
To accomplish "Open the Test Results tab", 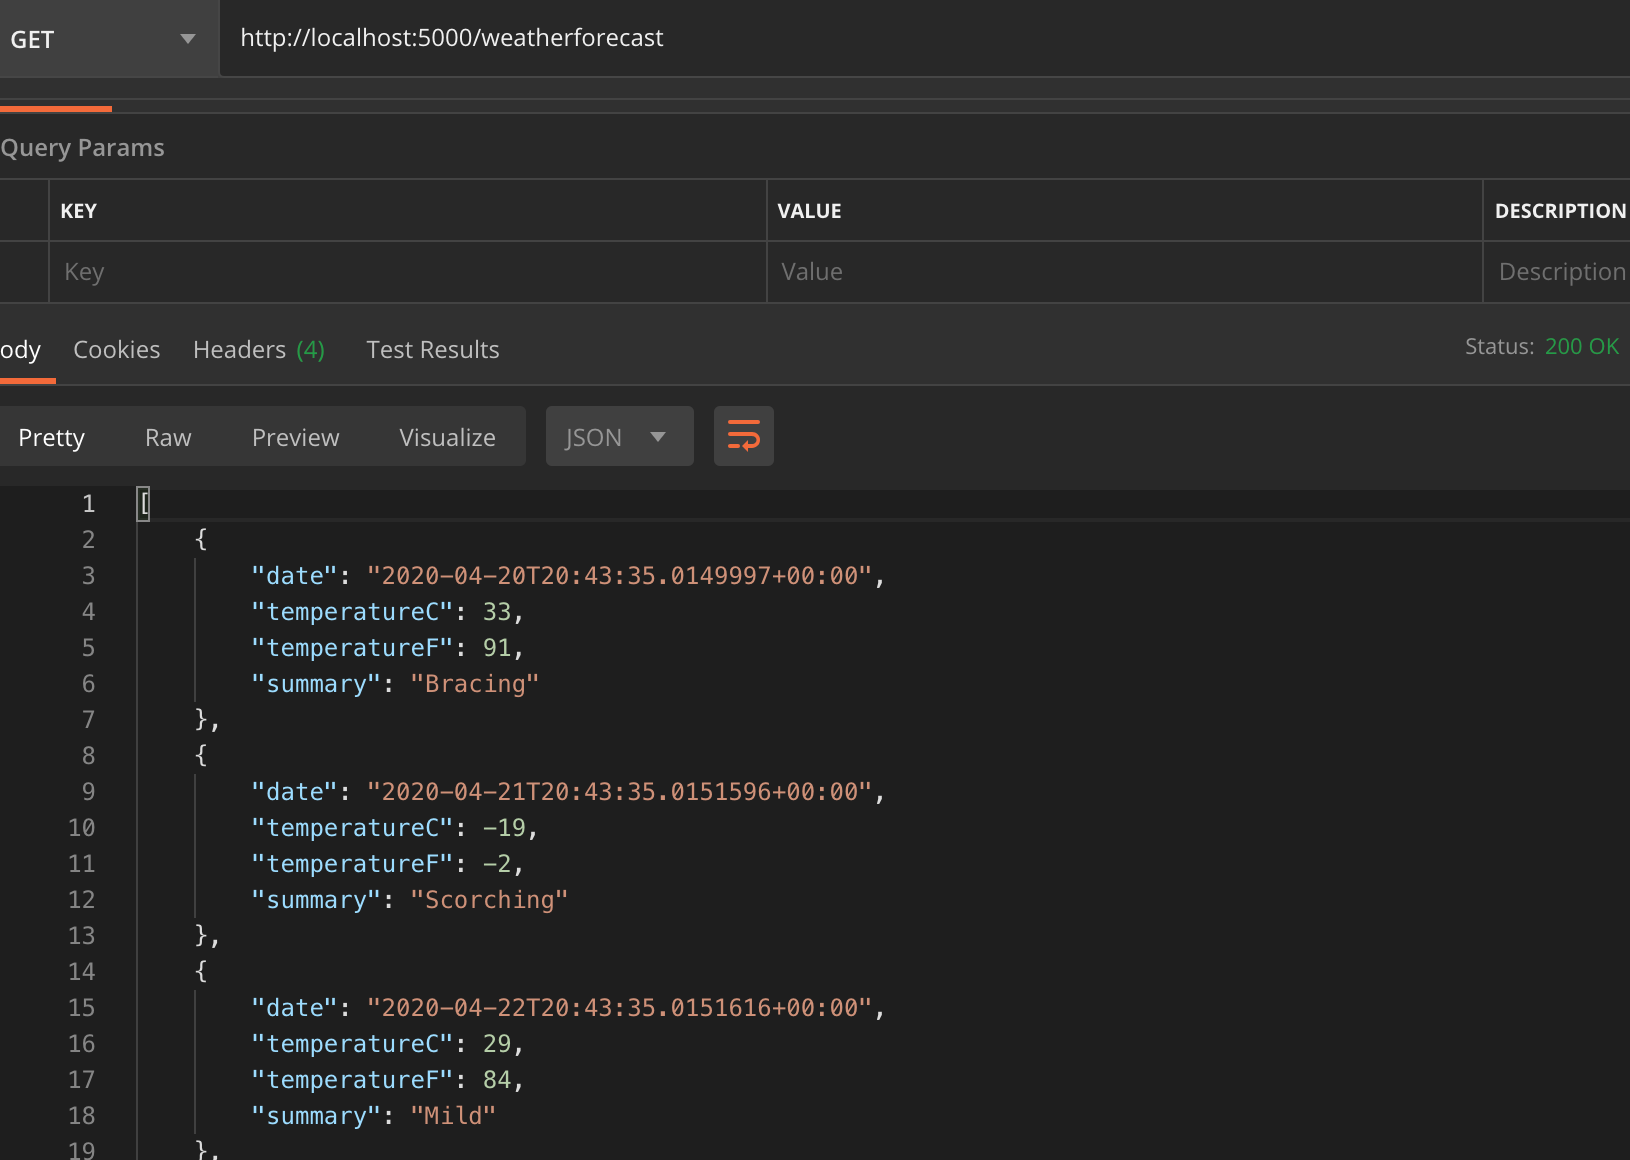I will coord(432,349).
